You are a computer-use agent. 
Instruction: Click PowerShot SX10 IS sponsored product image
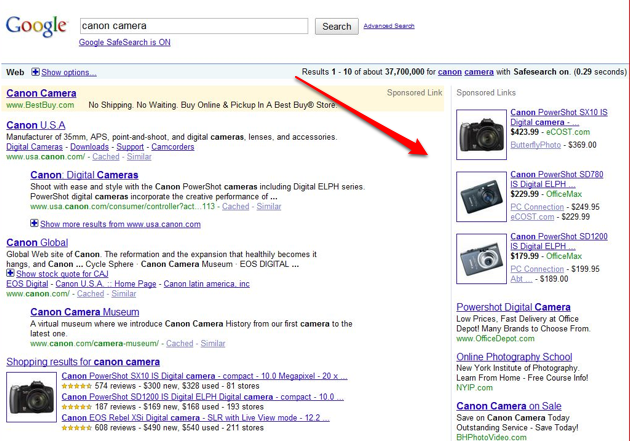[481, 135]
